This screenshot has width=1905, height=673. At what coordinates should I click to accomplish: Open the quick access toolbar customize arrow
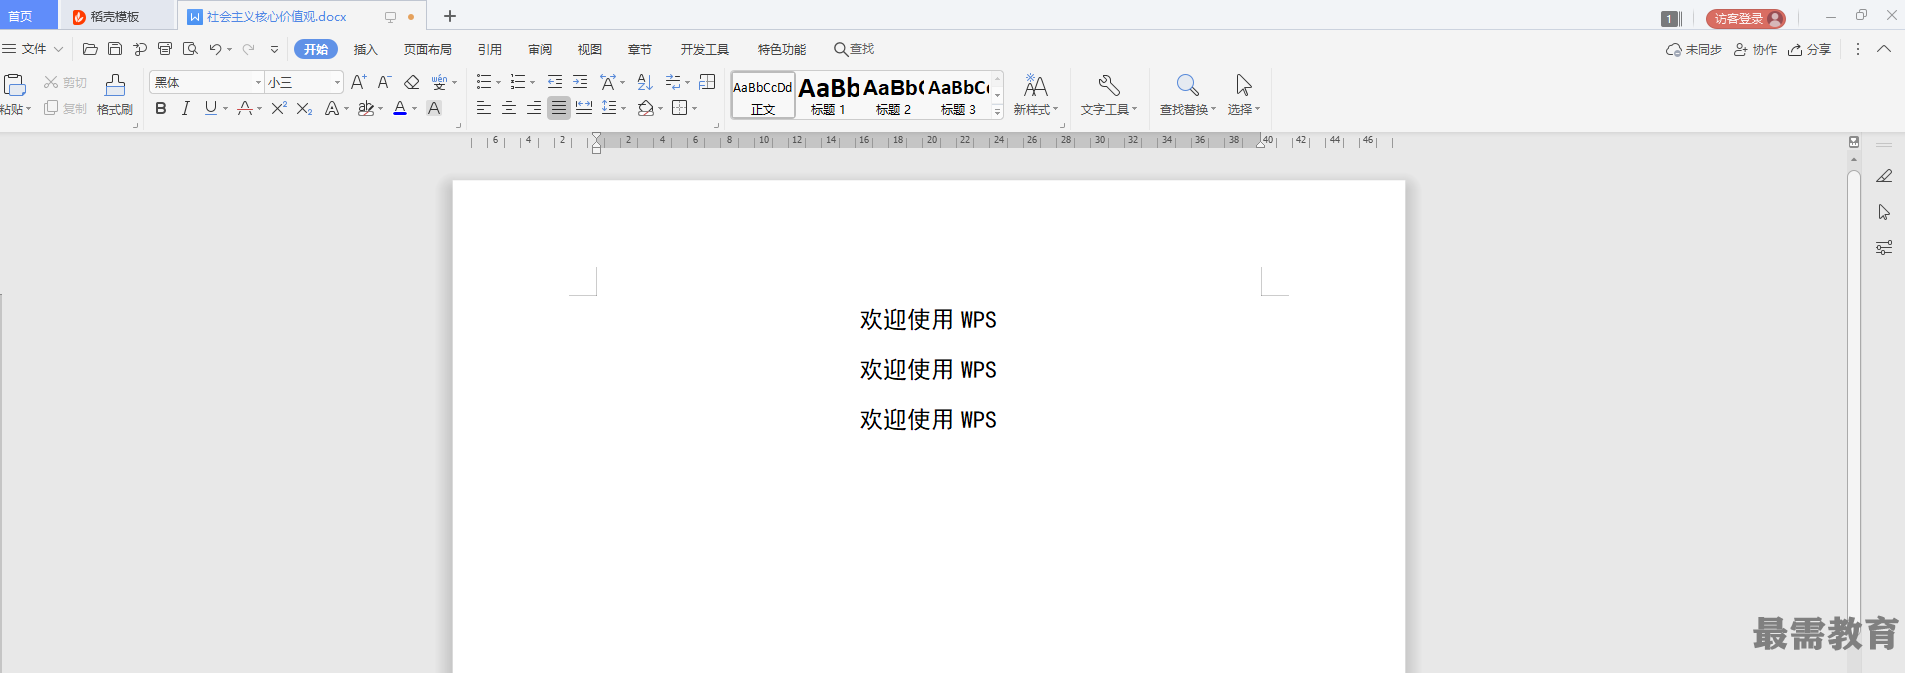coord(275,49)
